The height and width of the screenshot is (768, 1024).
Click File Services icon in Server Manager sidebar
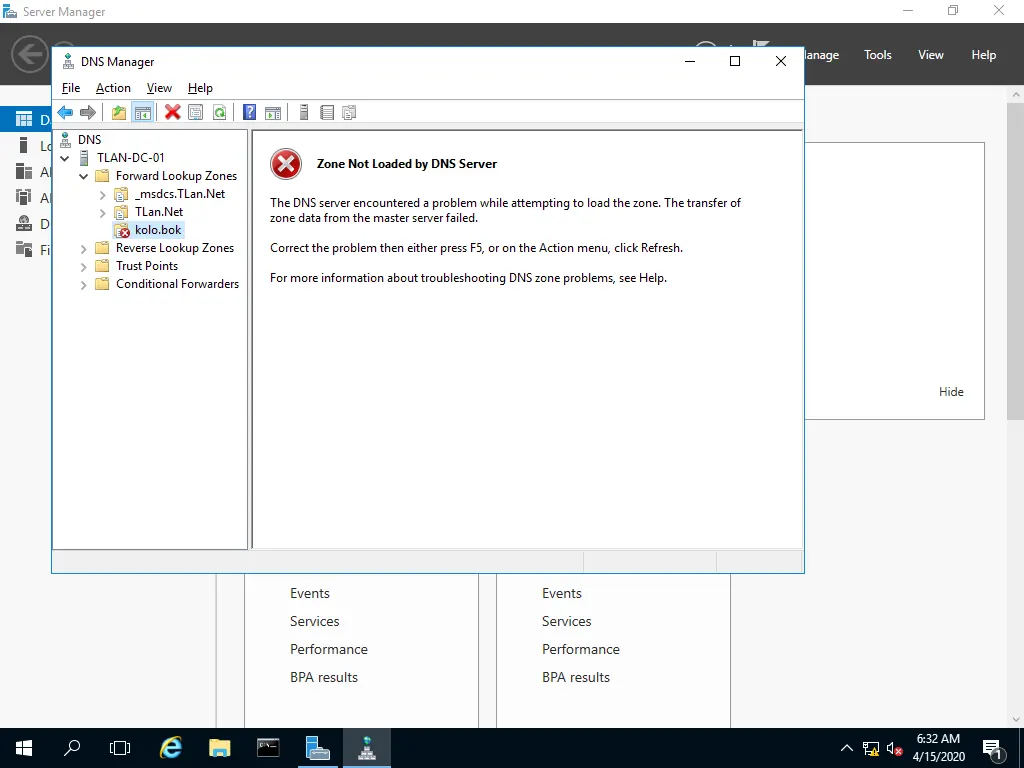(x=24, y=249)
